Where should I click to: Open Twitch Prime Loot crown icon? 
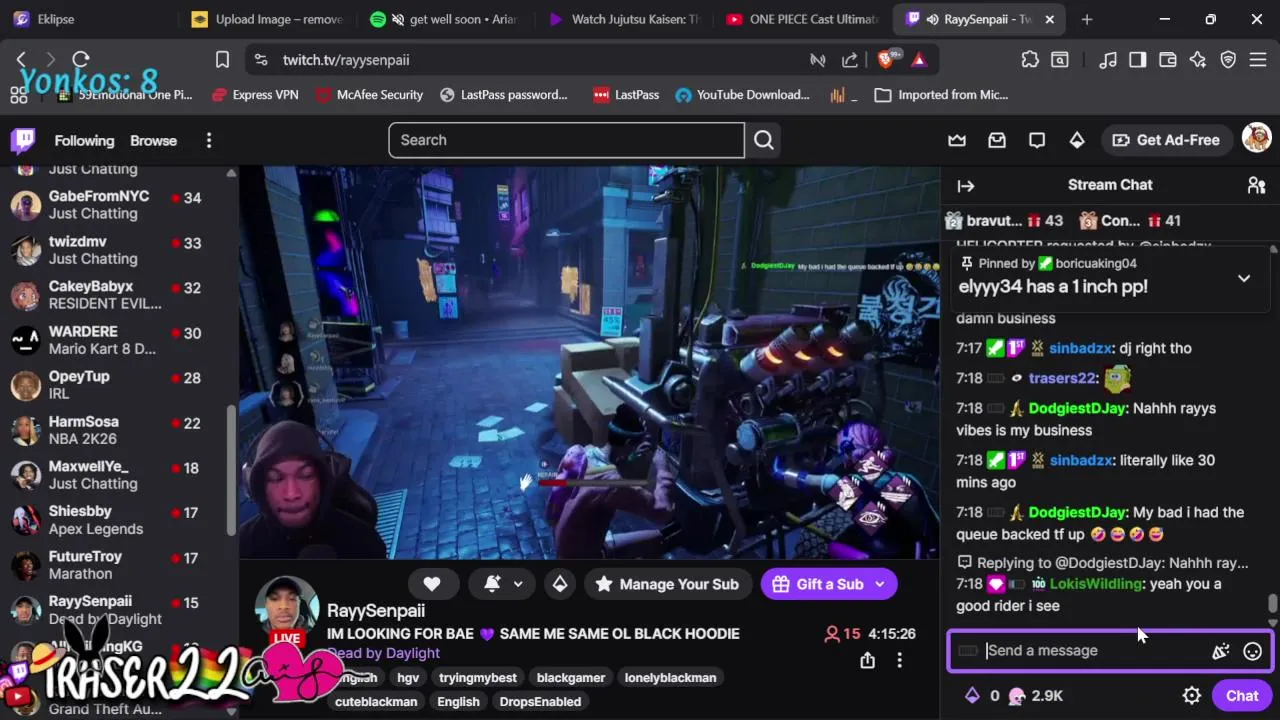point(957,140)
